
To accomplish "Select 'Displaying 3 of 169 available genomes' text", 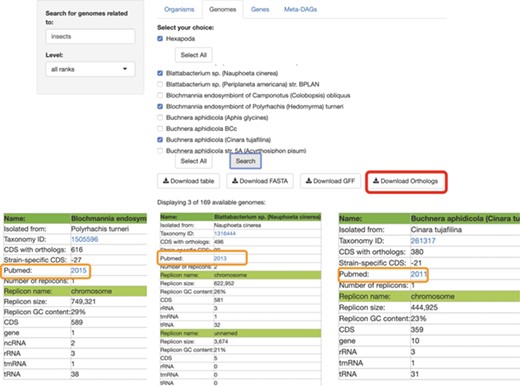I will tap(211, 202).
